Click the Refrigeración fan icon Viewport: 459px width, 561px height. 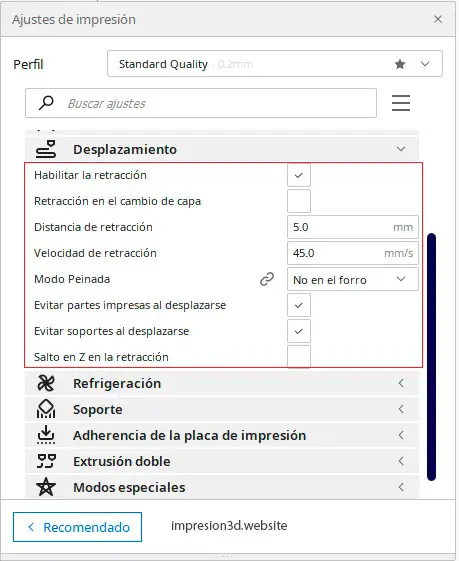(46, 383)
